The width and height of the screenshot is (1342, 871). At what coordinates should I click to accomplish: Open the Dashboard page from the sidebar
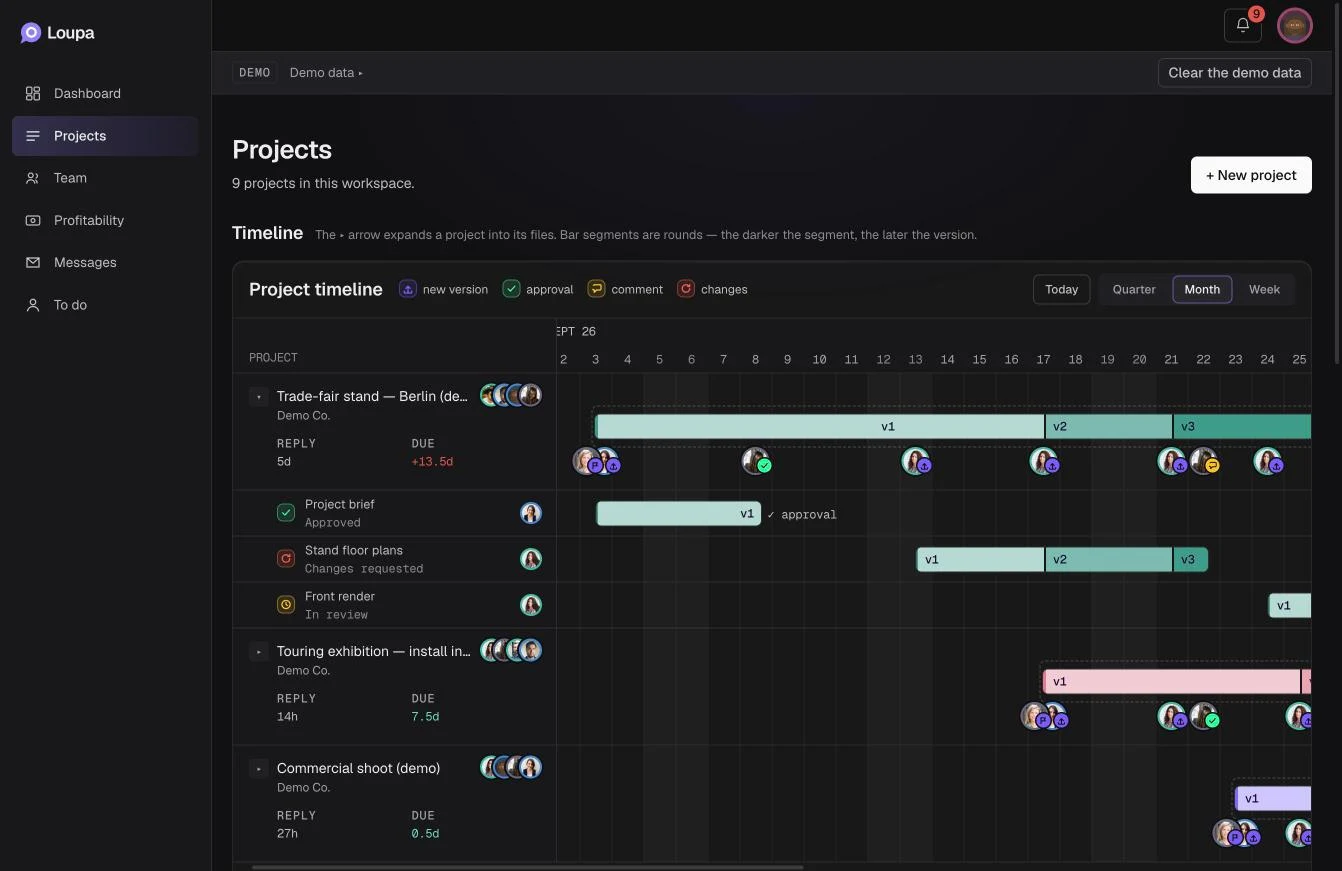[105, 93]
